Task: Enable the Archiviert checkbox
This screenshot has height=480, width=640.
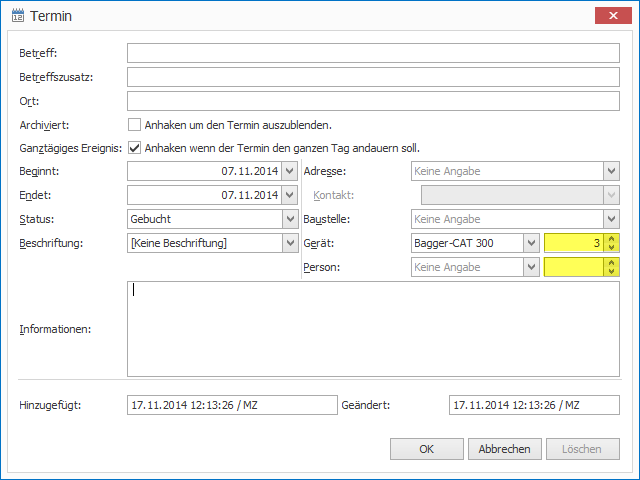Action: (x=134, y=125)
